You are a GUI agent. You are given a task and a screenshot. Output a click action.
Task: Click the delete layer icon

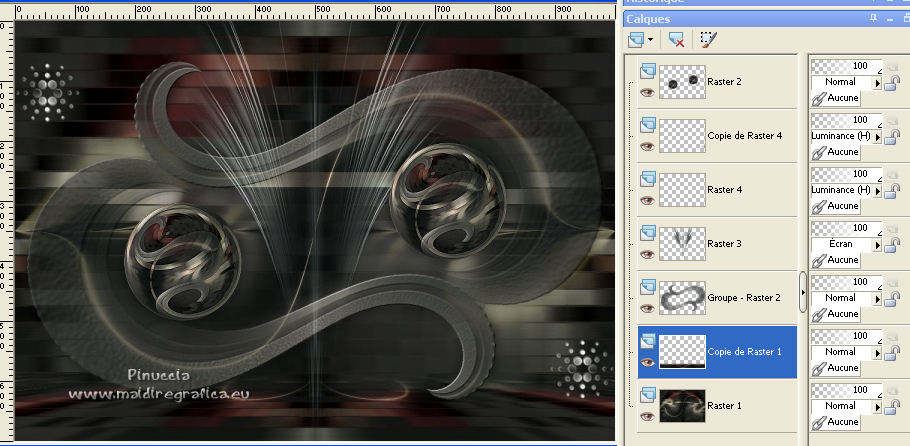click(676, 39)
